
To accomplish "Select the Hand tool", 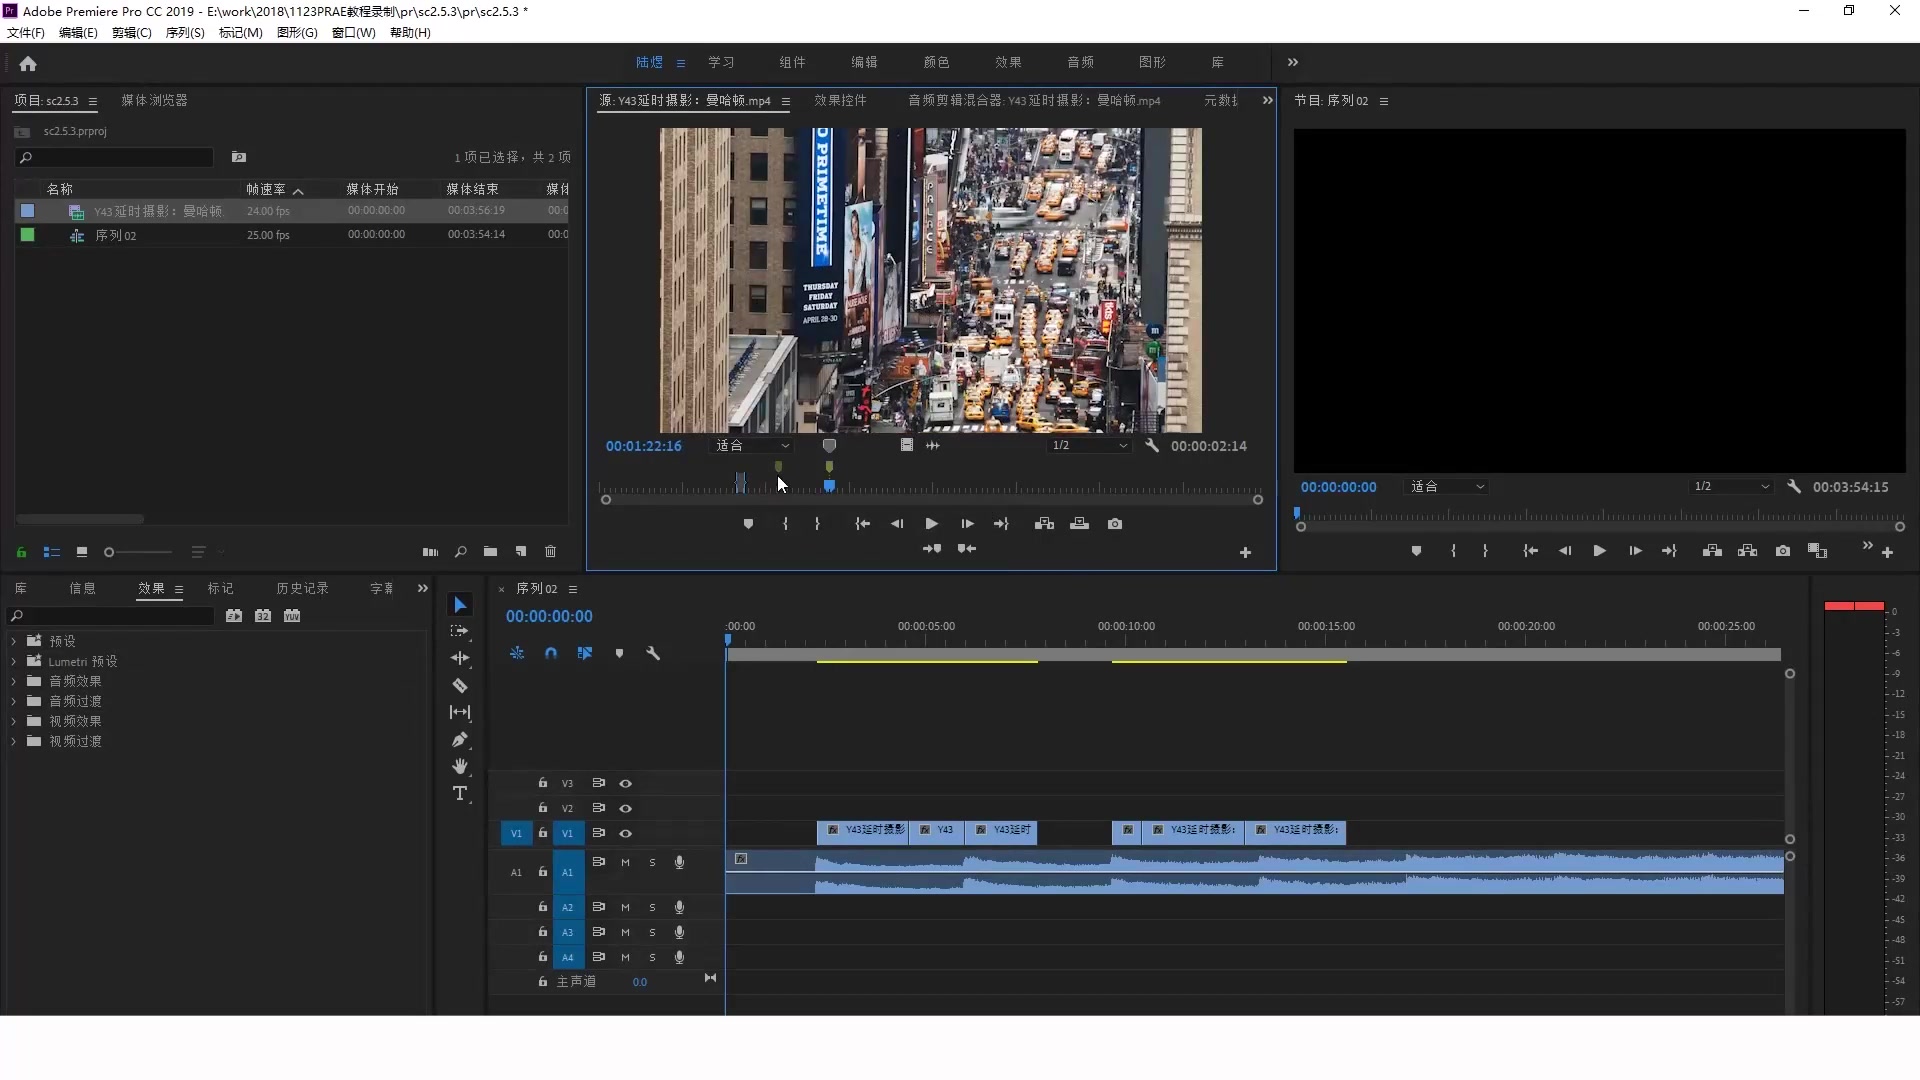I will tap(460, 767).
